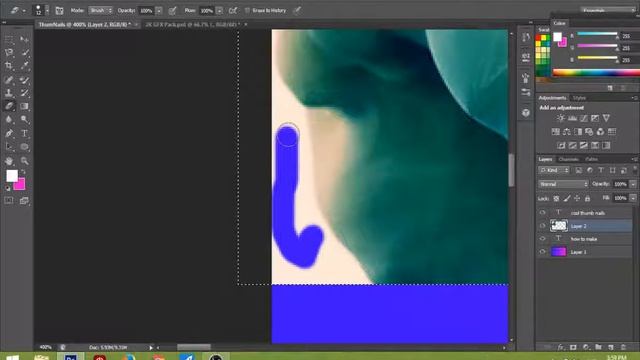Screen dimensions: 640x360
Task: Select the Thumbnails document tab
Action: click(x=84, y=24)
